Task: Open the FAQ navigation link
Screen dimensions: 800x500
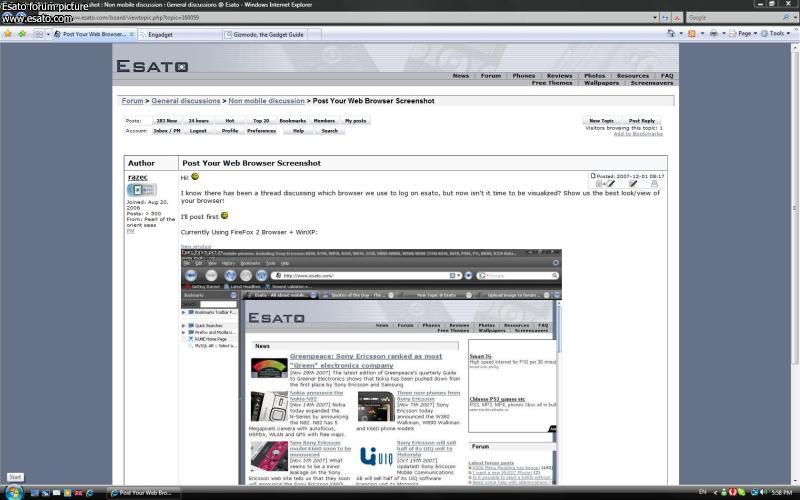Action: point(667,76)
